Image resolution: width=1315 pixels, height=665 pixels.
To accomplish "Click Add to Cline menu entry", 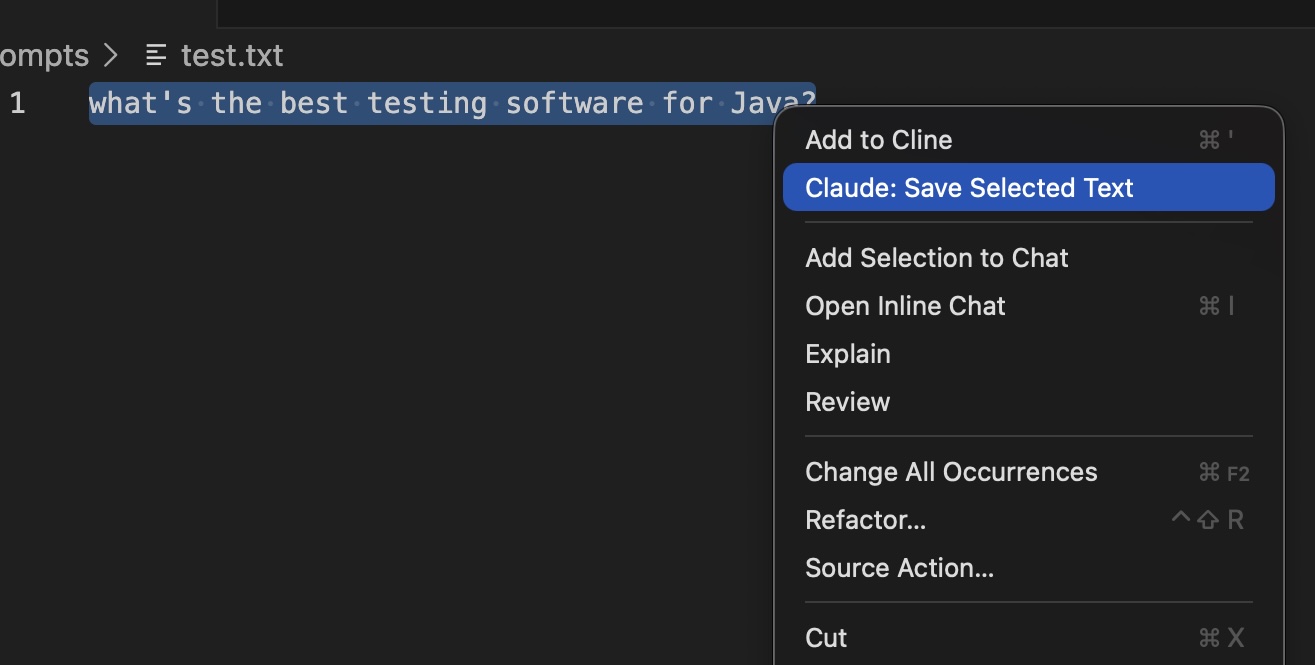I will click(x=878, y=140).
